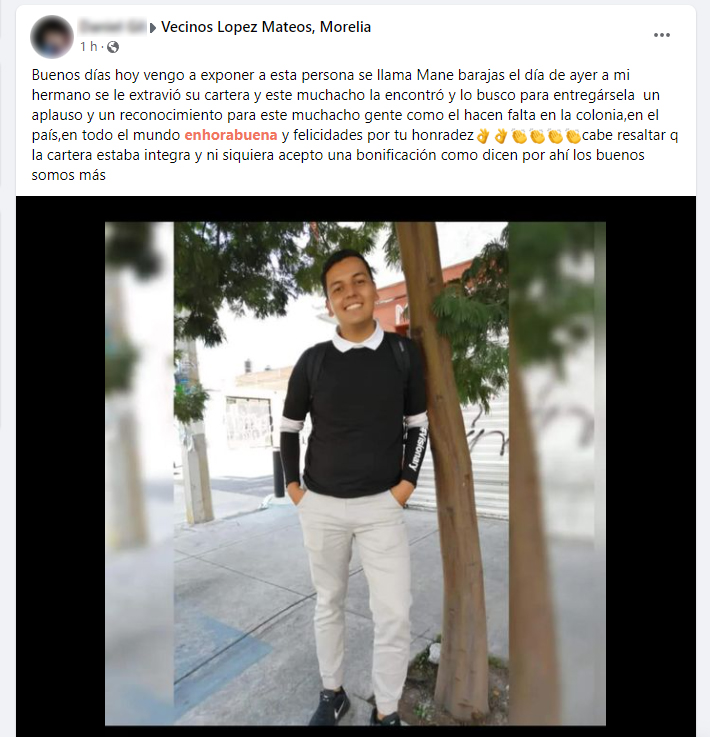Viewport: 710px width, 737px height.
Task: Open the photo of the smiling man
Action: click(x=355, y=474)
